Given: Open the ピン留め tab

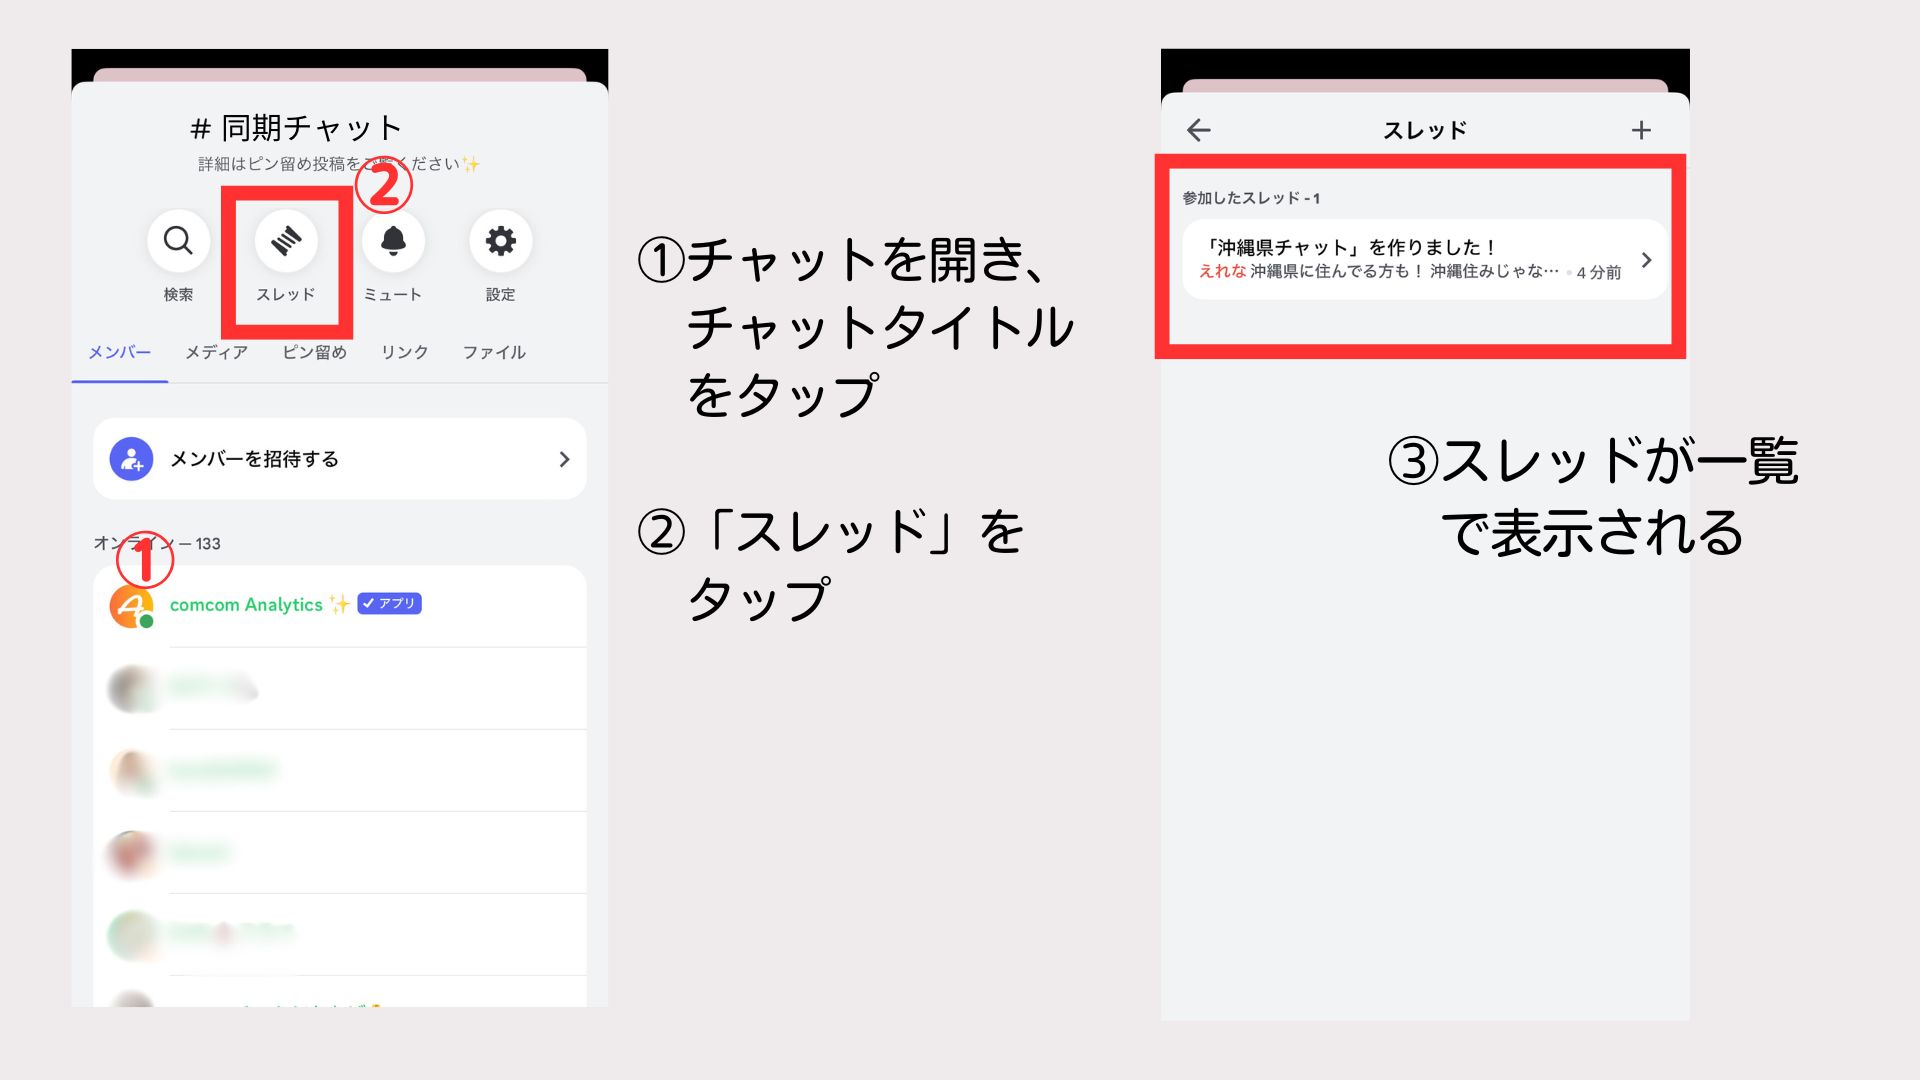Looking at the screenshot, I should [x=314, y=352].
